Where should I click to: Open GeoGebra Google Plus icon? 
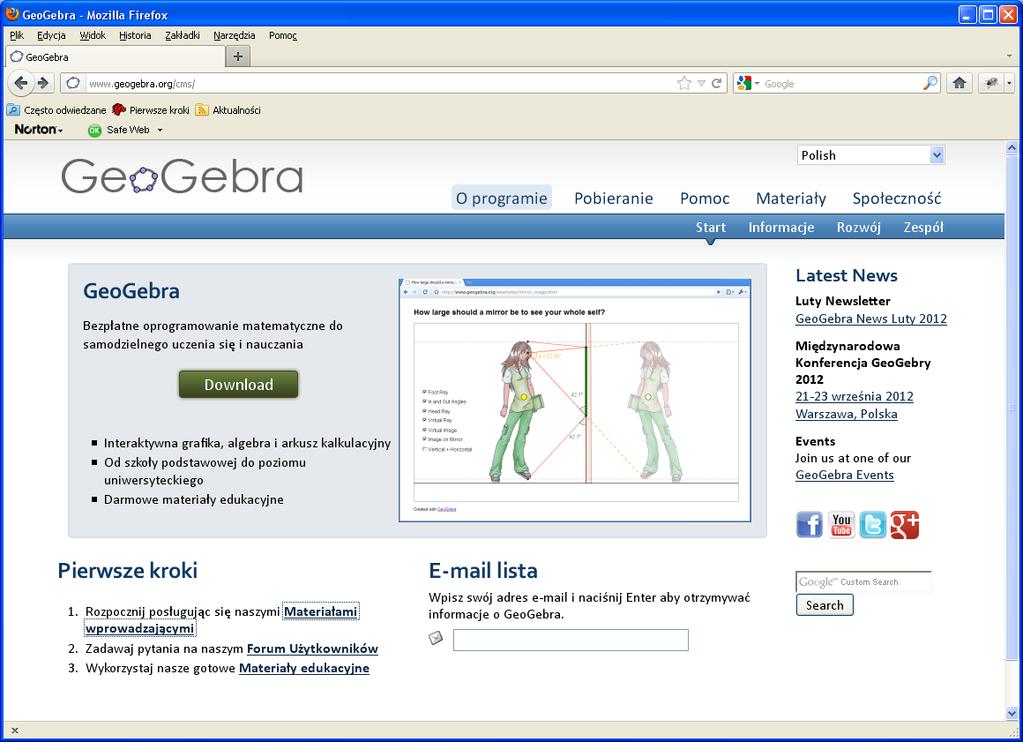[904, 525]
